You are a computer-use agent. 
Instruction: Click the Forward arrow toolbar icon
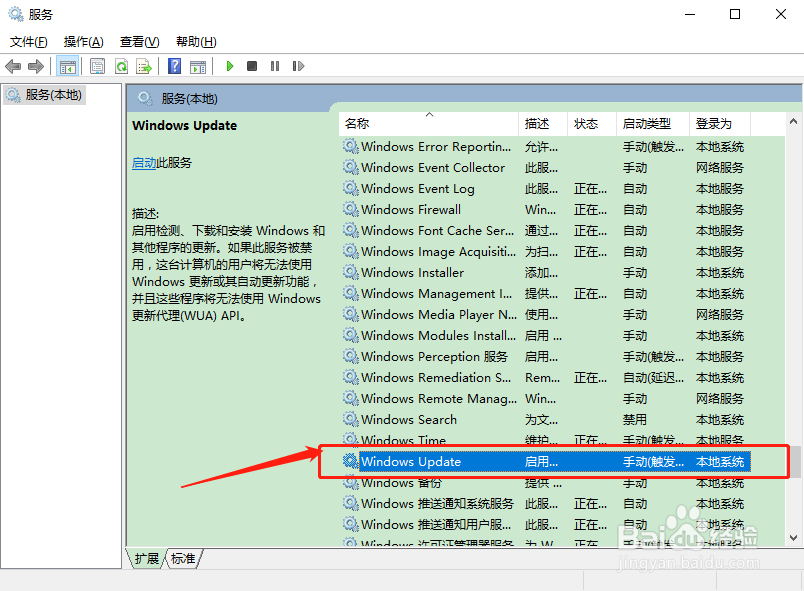click(36, 66)
